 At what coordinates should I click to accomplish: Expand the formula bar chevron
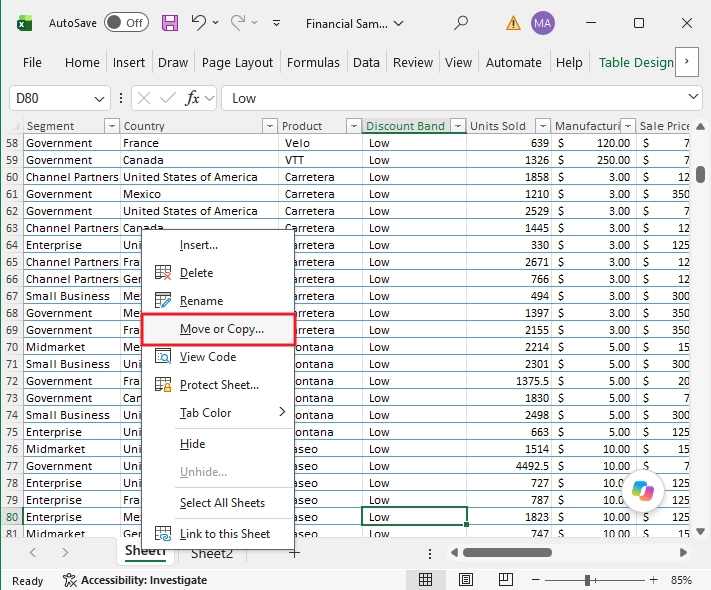tap(693, 97)
